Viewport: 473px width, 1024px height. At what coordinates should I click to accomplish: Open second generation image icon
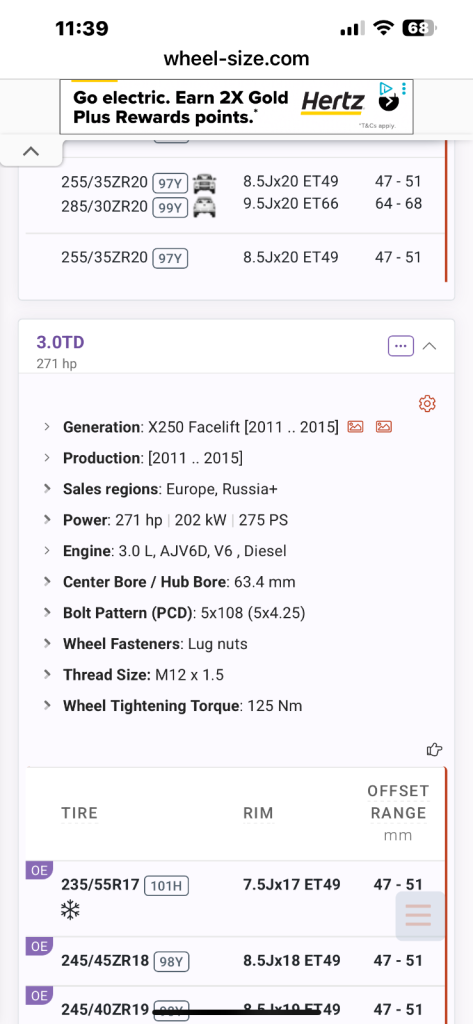[383, 427]
